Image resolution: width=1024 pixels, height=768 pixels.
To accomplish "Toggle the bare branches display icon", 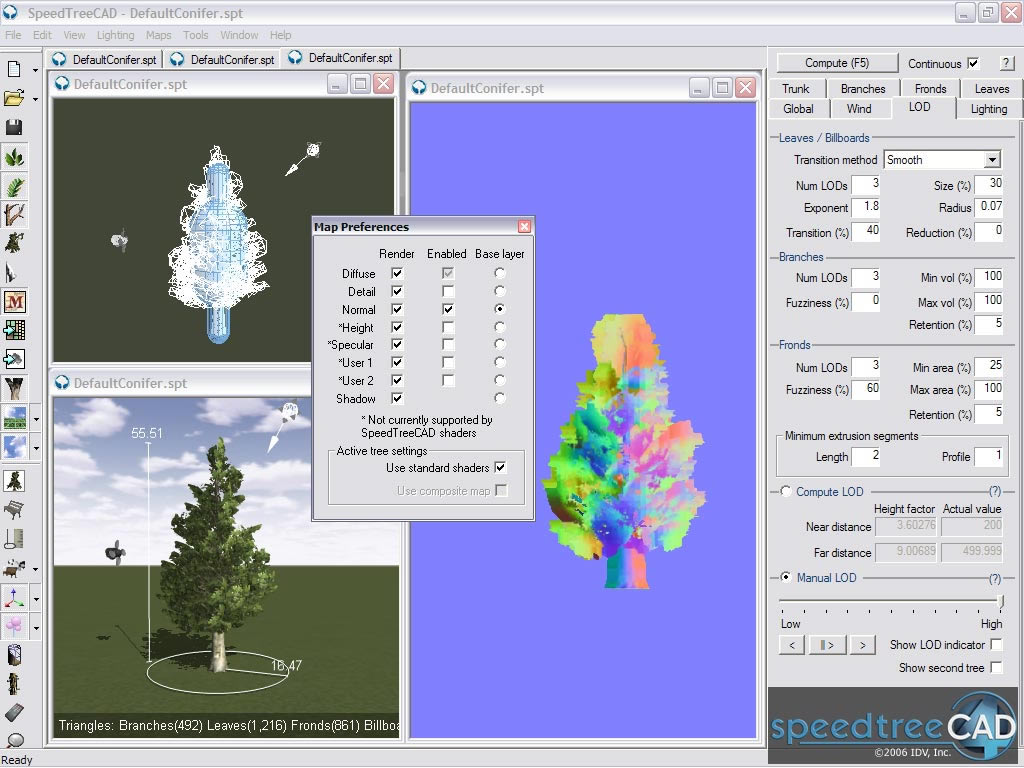I will coord(14,215).
